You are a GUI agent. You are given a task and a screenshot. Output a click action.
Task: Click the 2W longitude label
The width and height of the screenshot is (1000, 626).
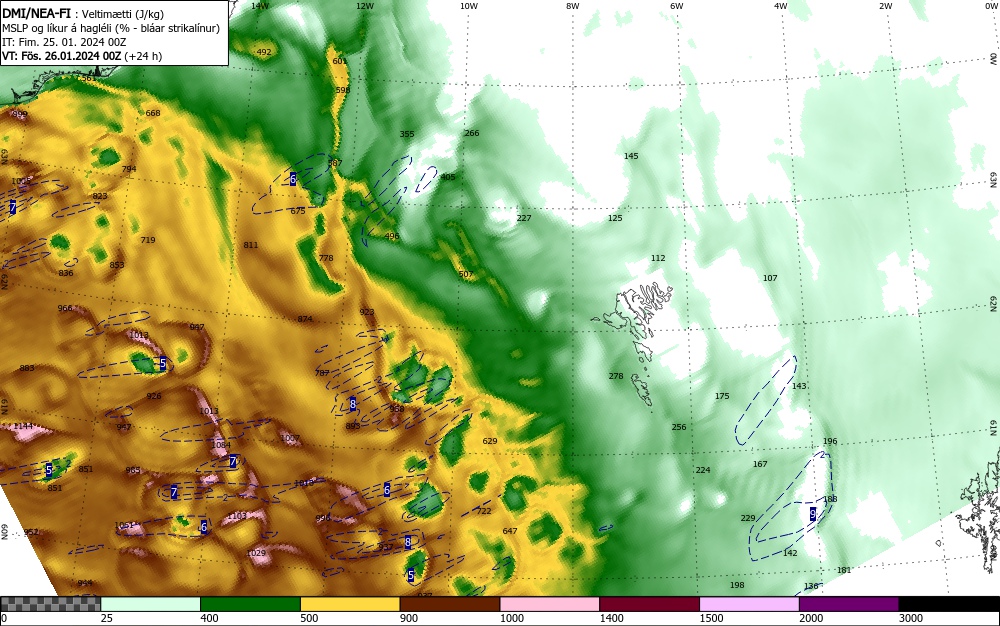(885, 6)
